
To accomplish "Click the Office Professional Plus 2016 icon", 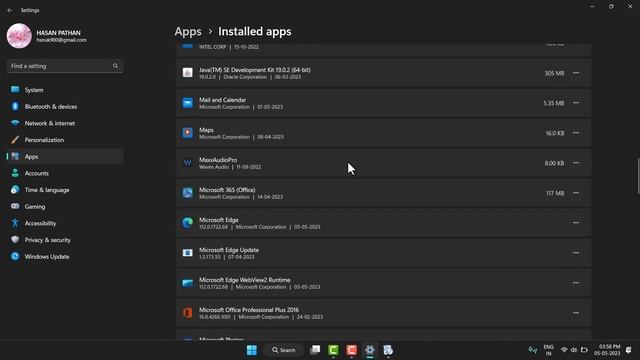I will pyautogui.click(x=187, y=313).
